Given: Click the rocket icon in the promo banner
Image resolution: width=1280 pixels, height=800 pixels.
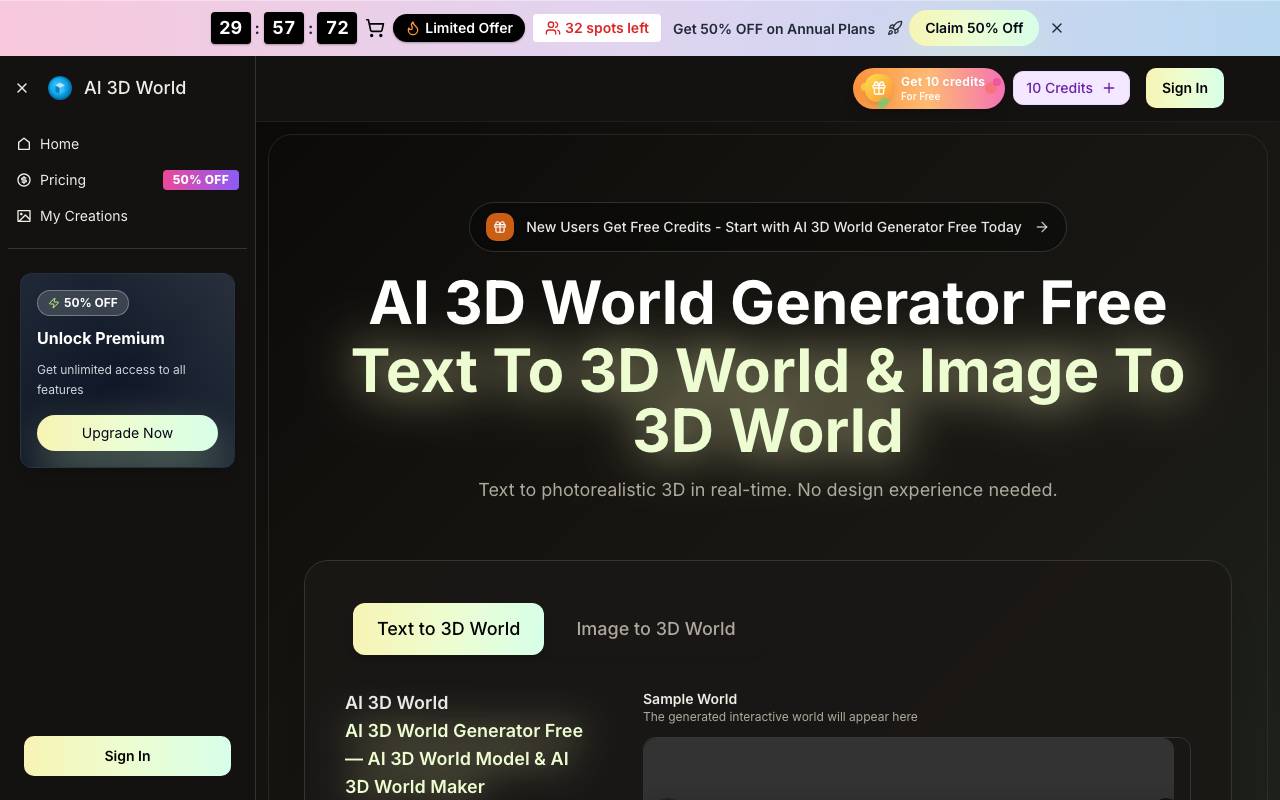Looking at the screenshot, I should 895,28.
